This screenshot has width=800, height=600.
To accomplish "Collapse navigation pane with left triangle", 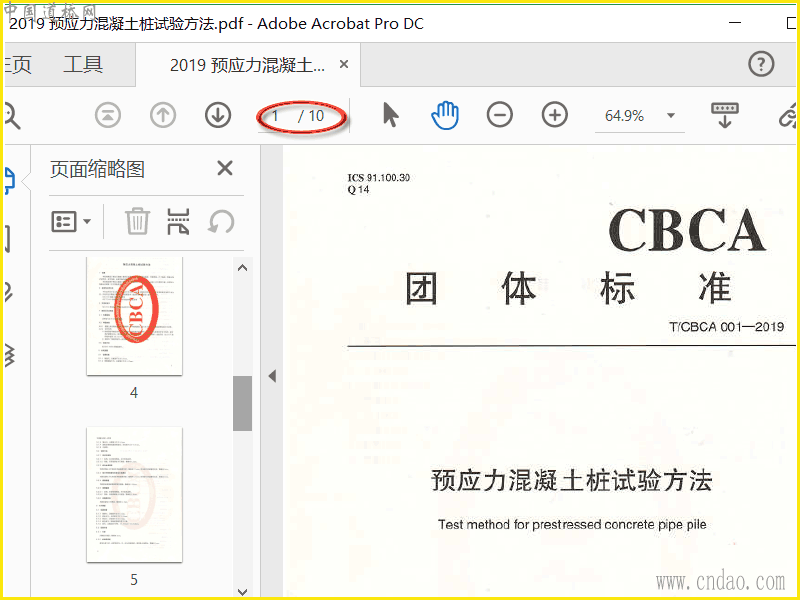I will pos(272,376).
